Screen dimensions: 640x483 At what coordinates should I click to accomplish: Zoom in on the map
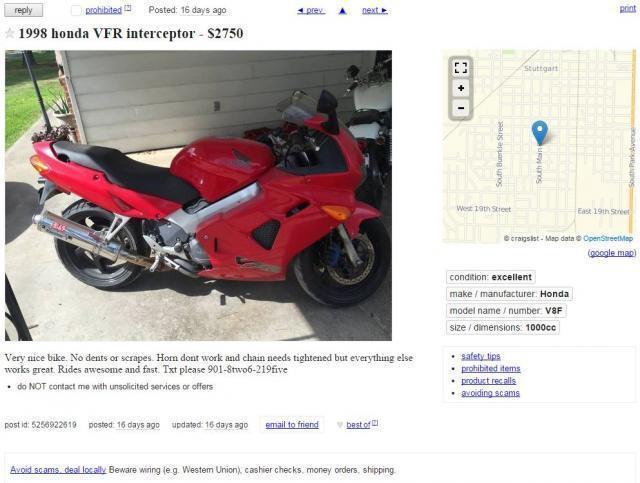click(x=460, y=88)
